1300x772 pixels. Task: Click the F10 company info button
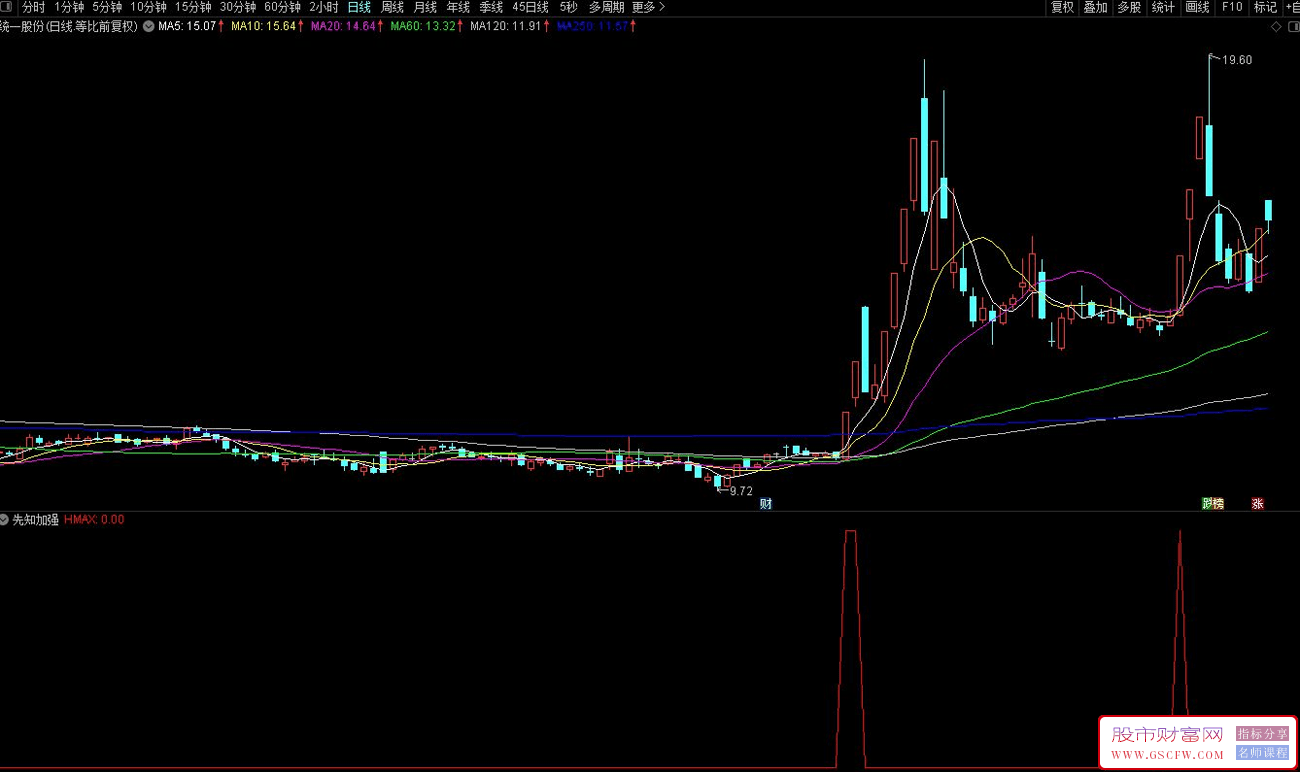point(1231,7)
